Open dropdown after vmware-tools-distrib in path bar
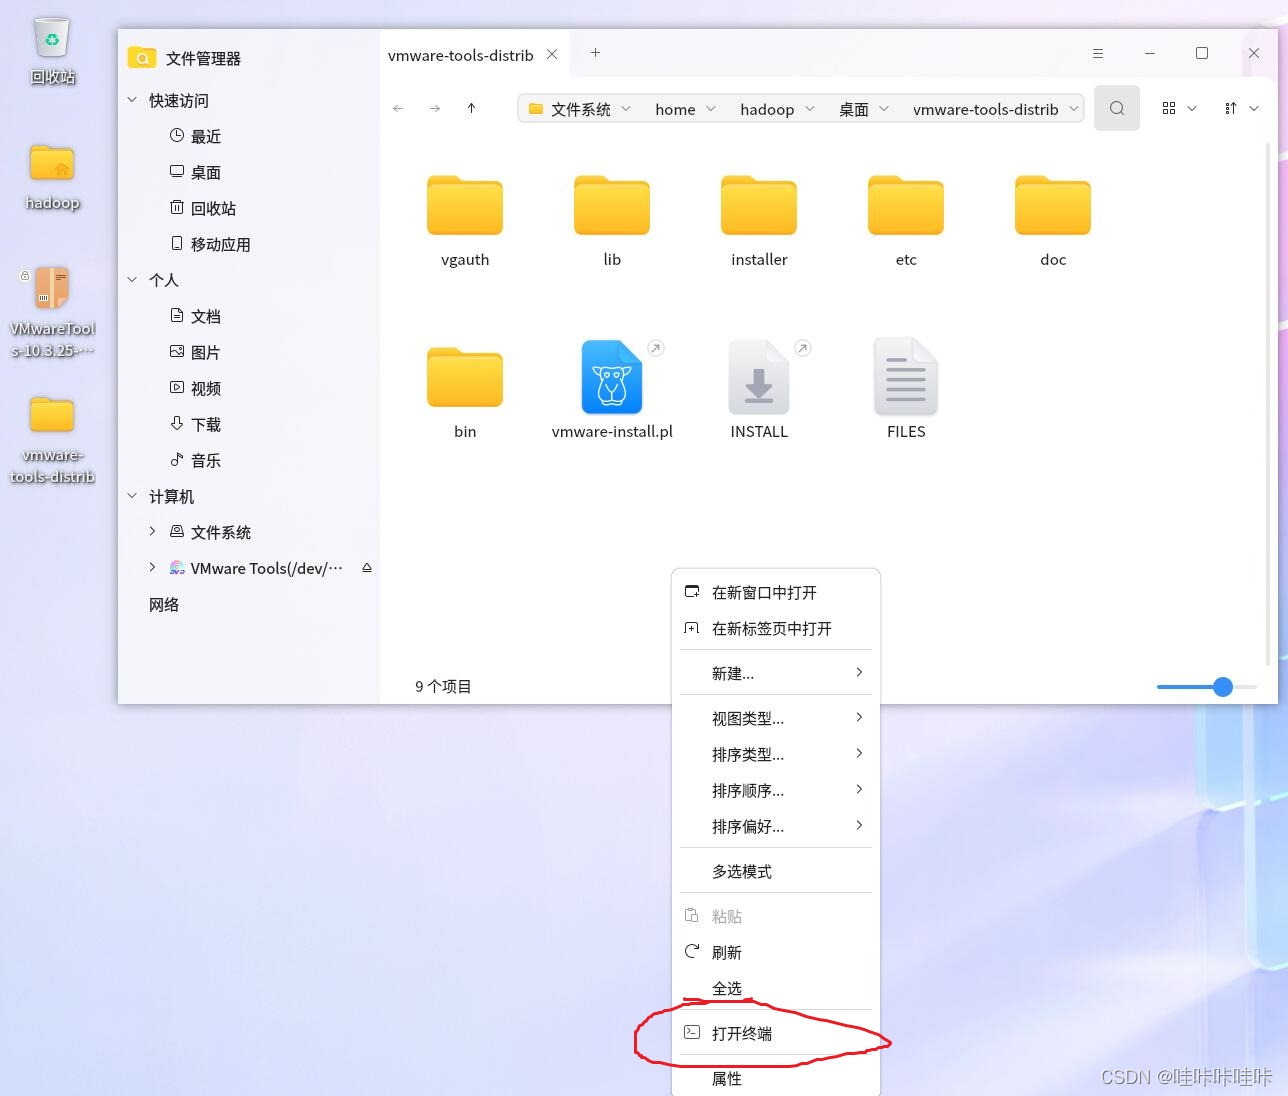 point(1074,109)
